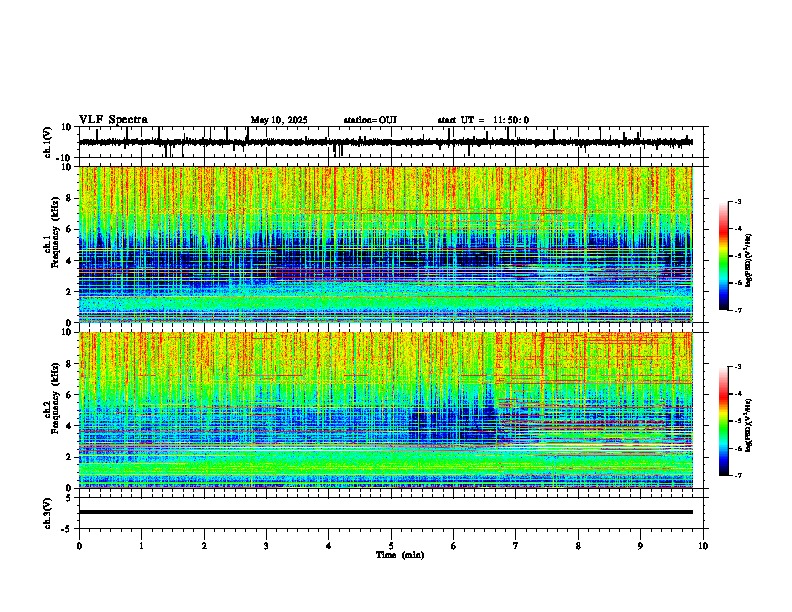Click the "8" kHz tick on ch.1 spectrogram
The height and width of the screenshot is (612, 792).
click(70, 198)
